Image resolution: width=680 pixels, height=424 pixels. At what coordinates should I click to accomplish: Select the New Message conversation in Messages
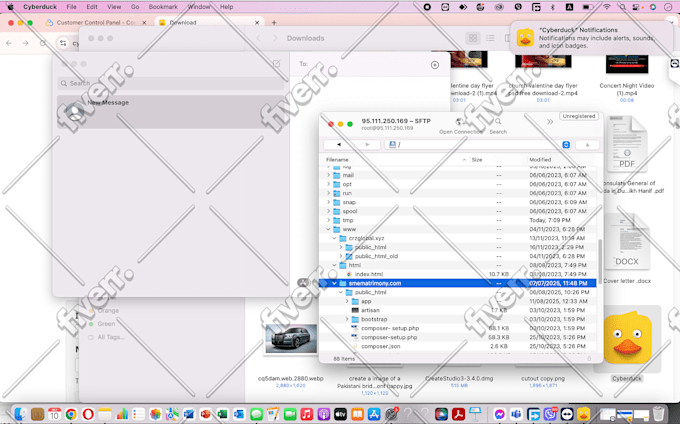(170, 111)
